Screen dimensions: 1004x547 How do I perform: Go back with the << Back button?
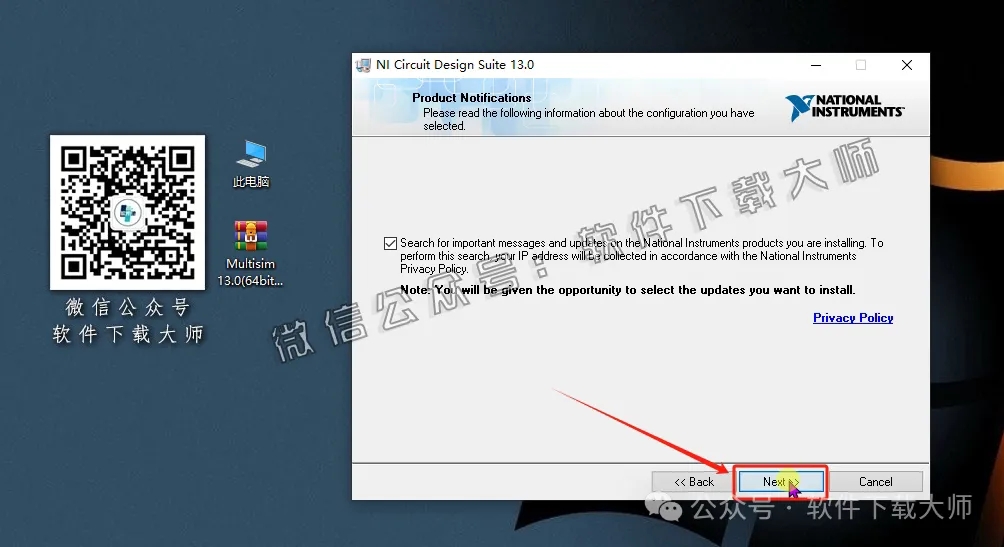pyautogui.click(x=694, y=482)
